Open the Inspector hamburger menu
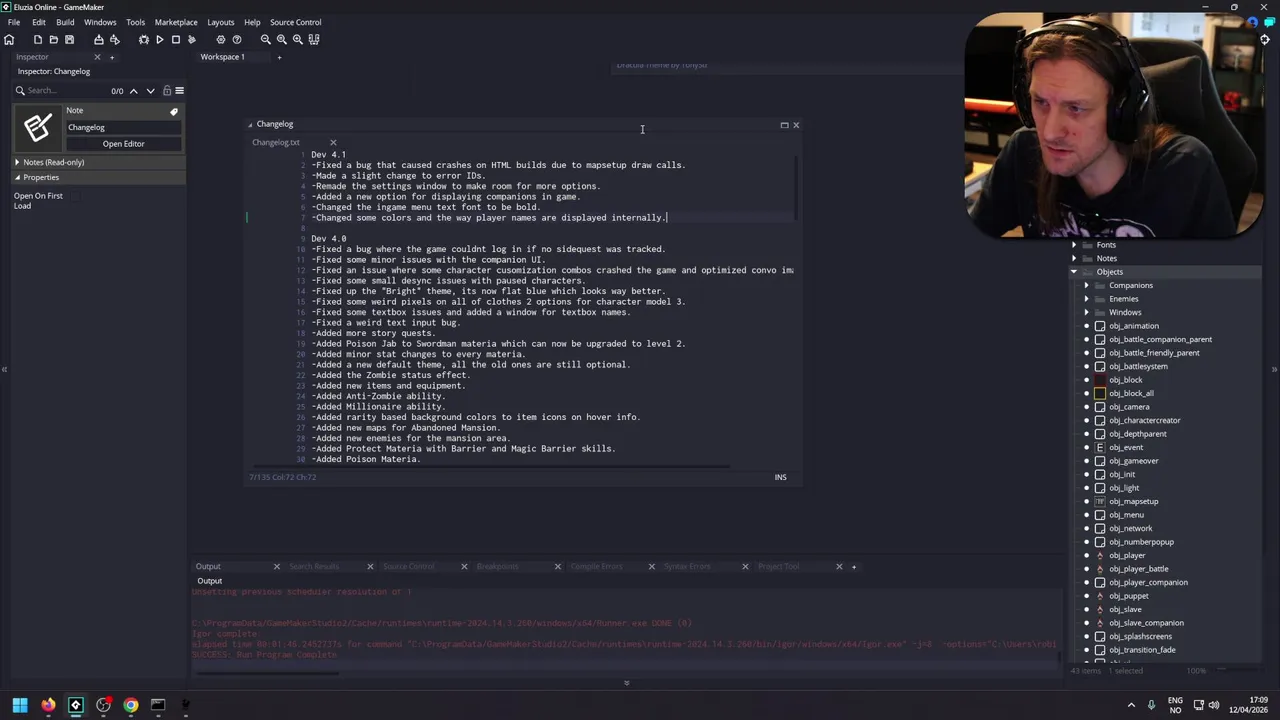The height and width of the screenshot is (720, 1280). [179, 90]
